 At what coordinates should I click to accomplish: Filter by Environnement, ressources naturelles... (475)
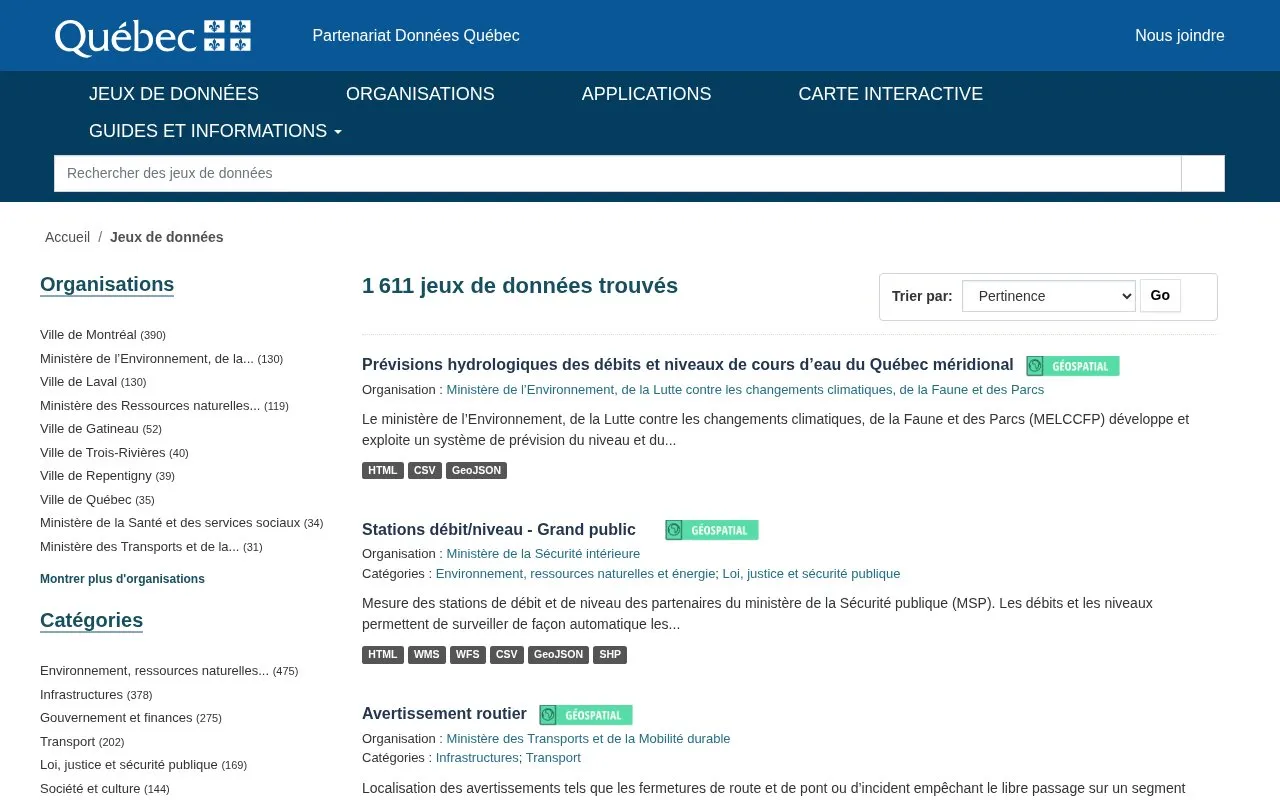[169, 671]
